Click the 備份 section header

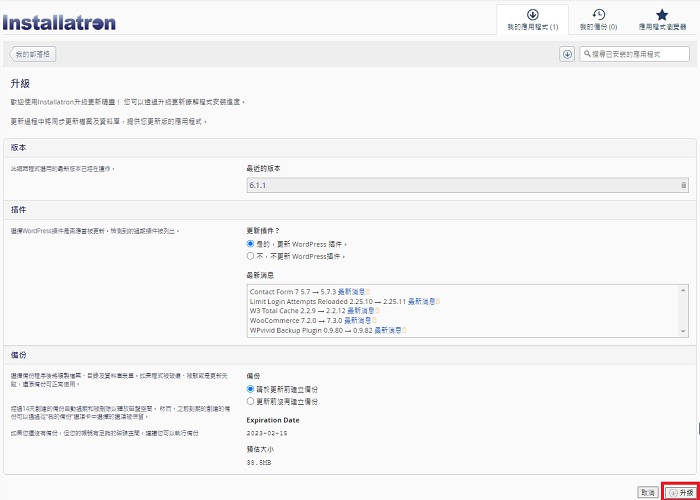[350, 355]
